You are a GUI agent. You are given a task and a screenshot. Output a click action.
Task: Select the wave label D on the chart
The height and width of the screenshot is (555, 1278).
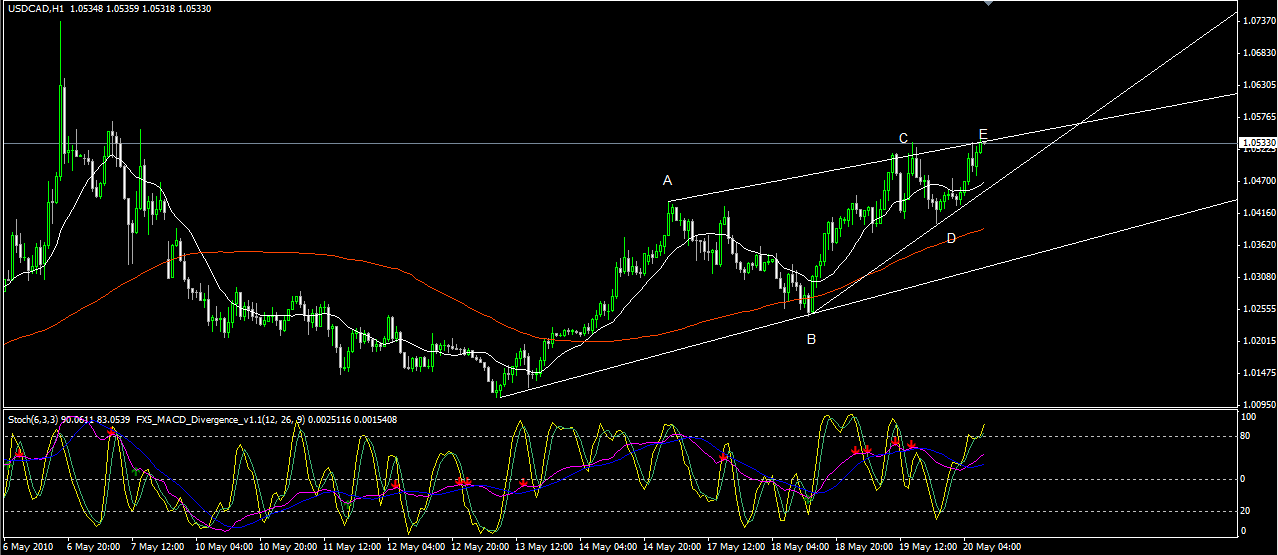tap(951, 237)
